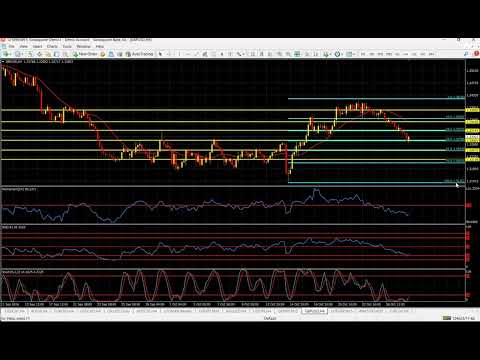
Task: Open the red notification alert icon
Action: [x=476, y=53]
